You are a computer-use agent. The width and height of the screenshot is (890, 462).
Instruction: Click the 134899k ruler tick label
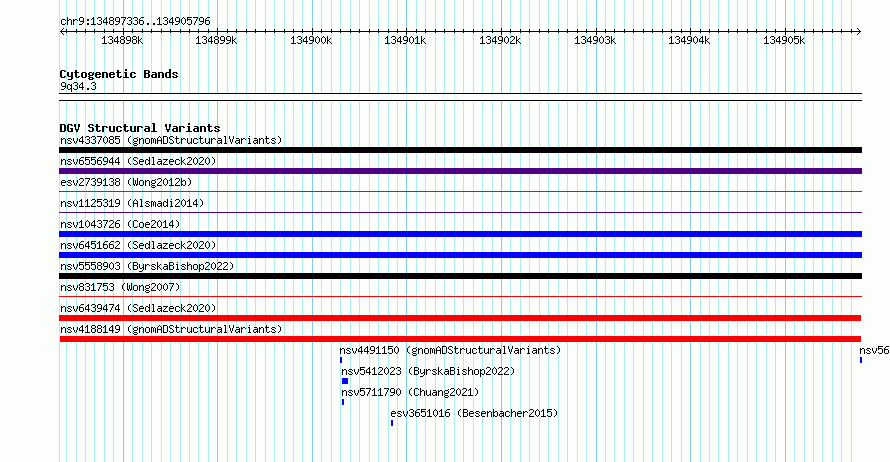tap(216, 41)
